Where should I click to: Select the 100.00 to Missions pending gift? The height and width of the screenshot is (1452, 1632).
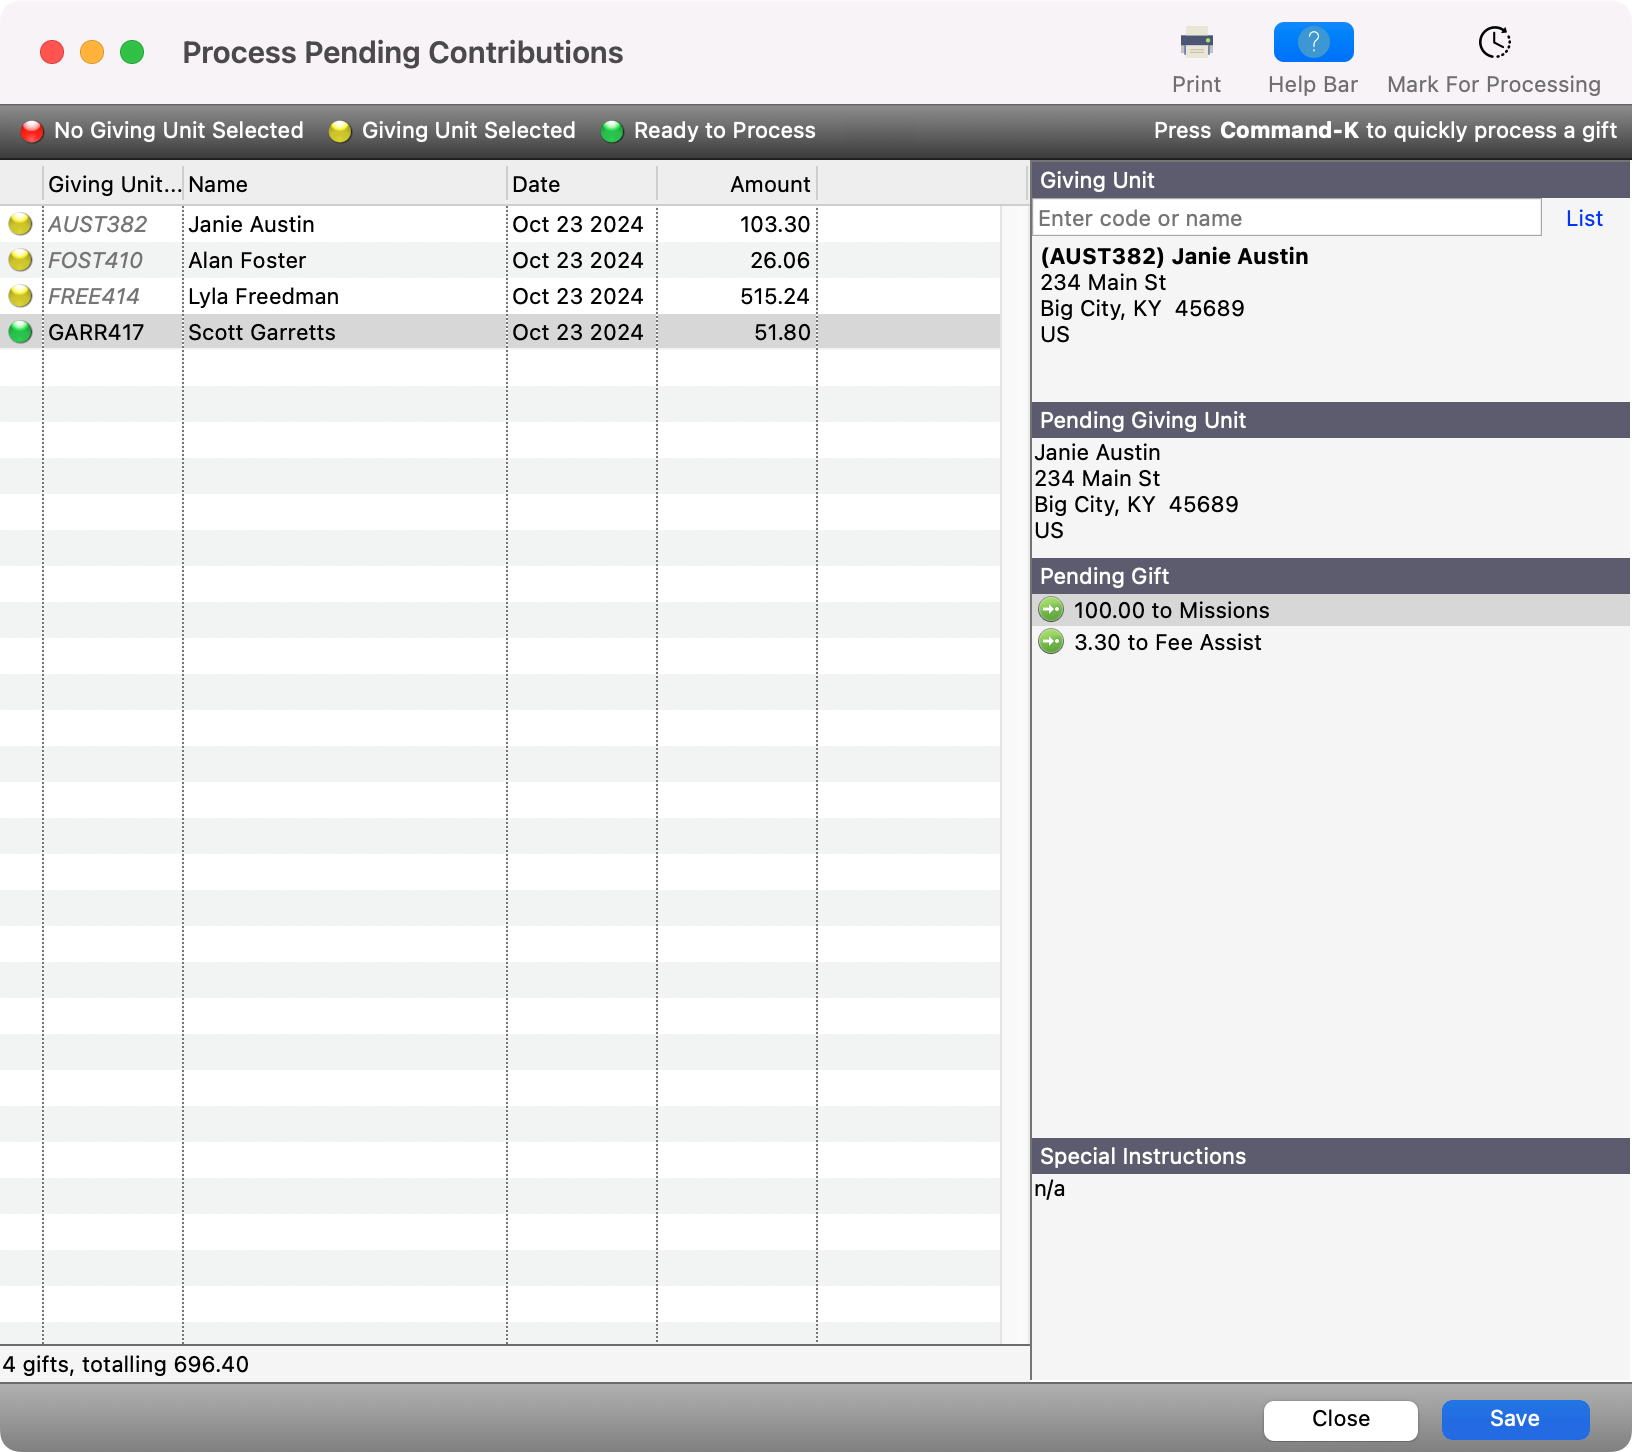click(1171, 610)
